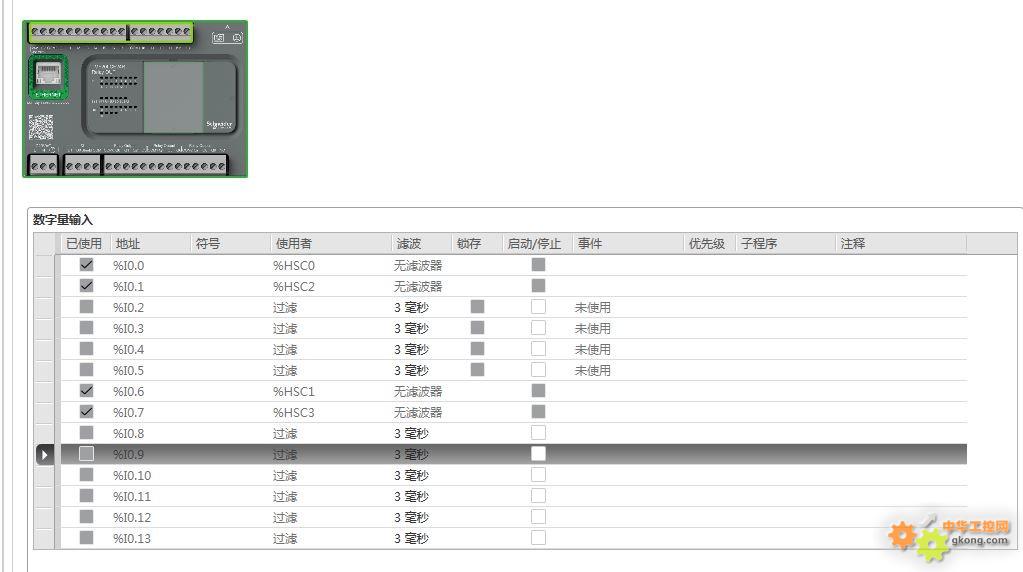Viewport: 1023px width, 572px height.
Task: Toggle the latch checkbox for %I0.2
Action: (x=478, y=307)
